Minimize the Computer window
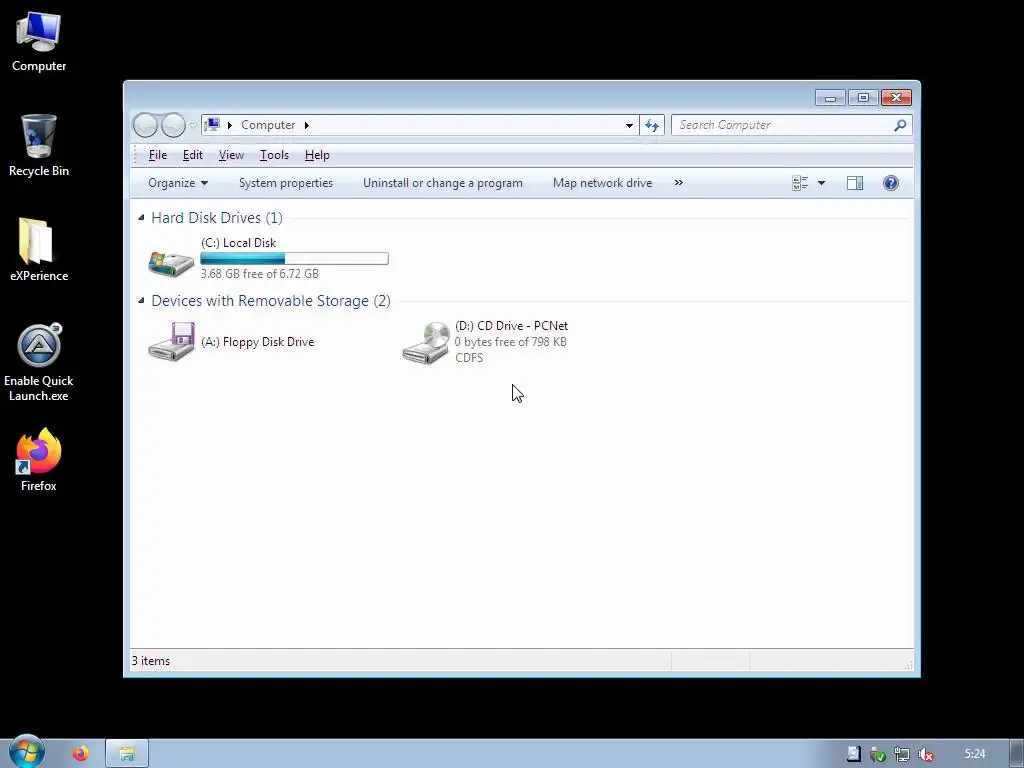The image size is (1024, 768). click(x=830, y=98)
